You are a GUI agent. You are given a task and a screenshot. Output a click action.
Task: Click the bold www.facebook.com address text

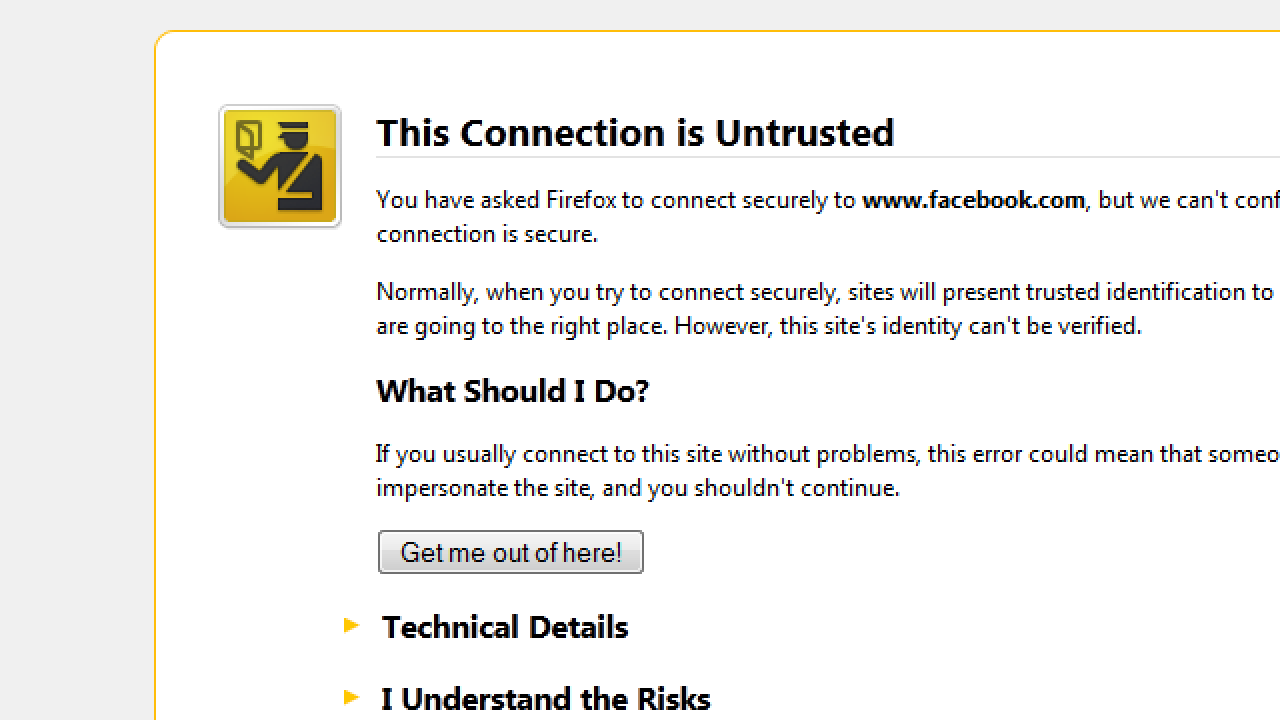tap(973, 200)
